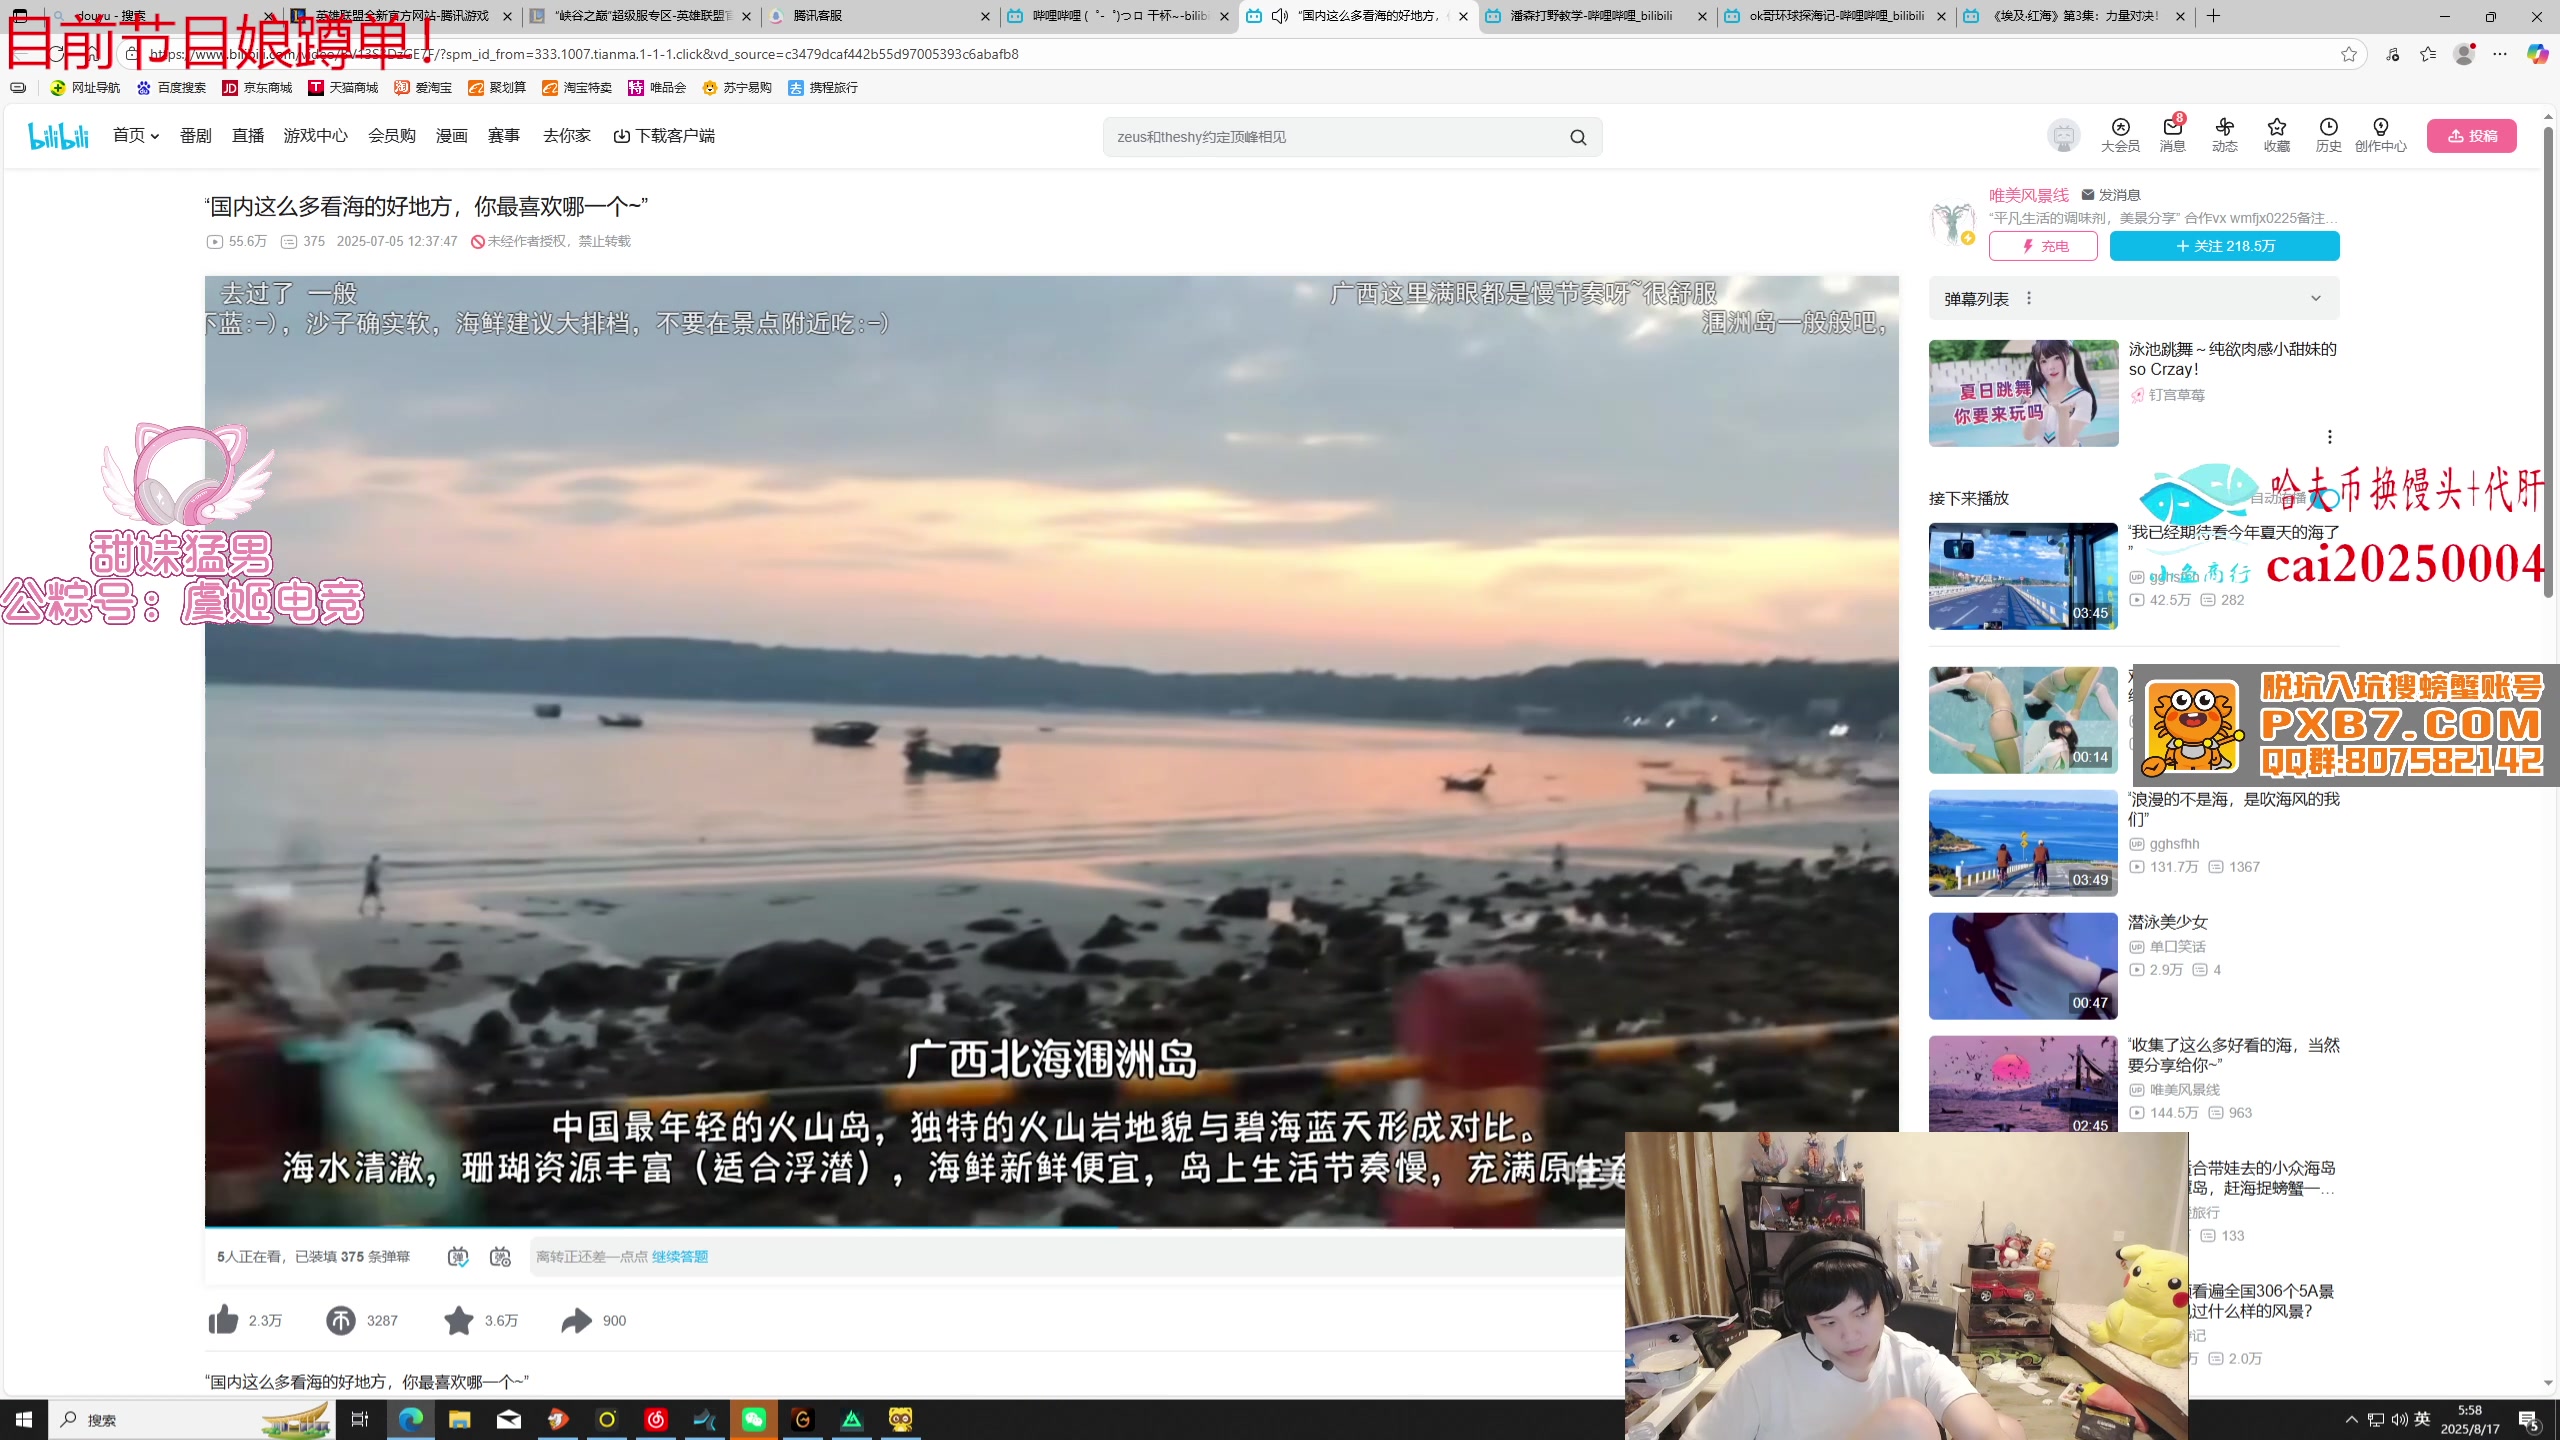Switch to 潘森打野教学 tab
2560x1440 pixels.
(x=1598, y=16)
